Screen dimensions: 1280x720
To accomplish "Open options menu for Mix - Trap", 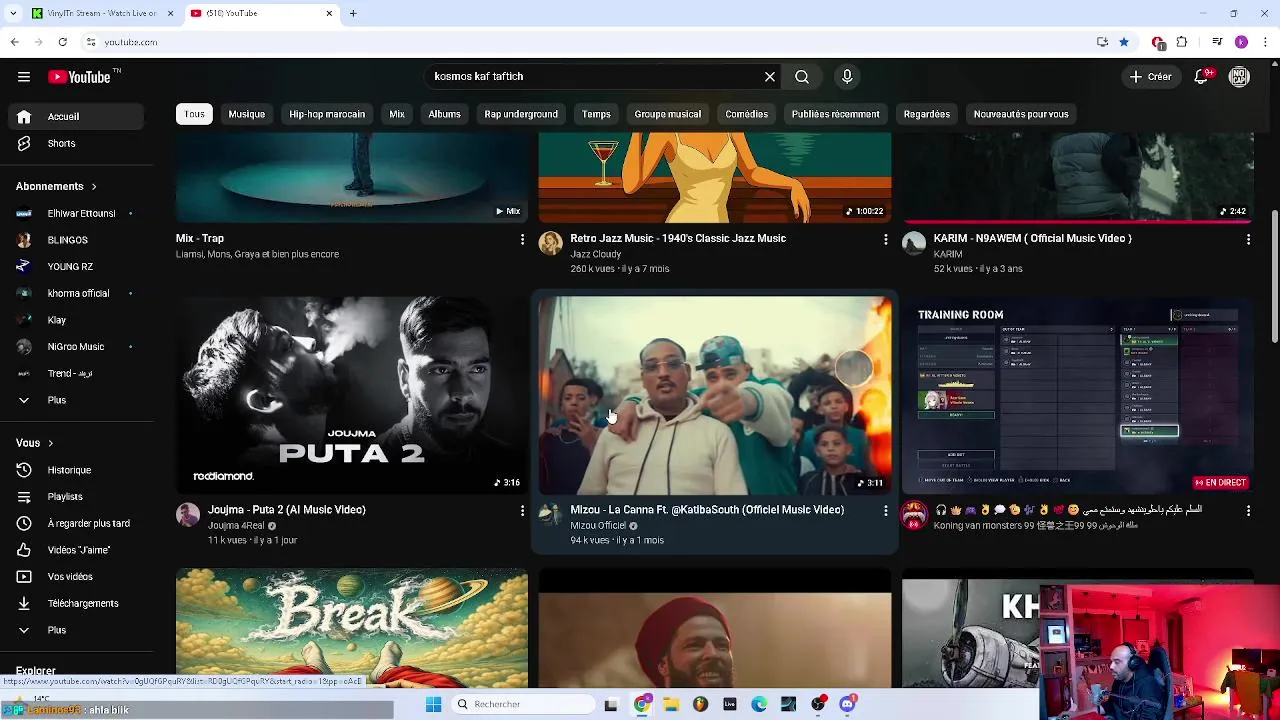I will pyautogui.click(x=522, y=240).
